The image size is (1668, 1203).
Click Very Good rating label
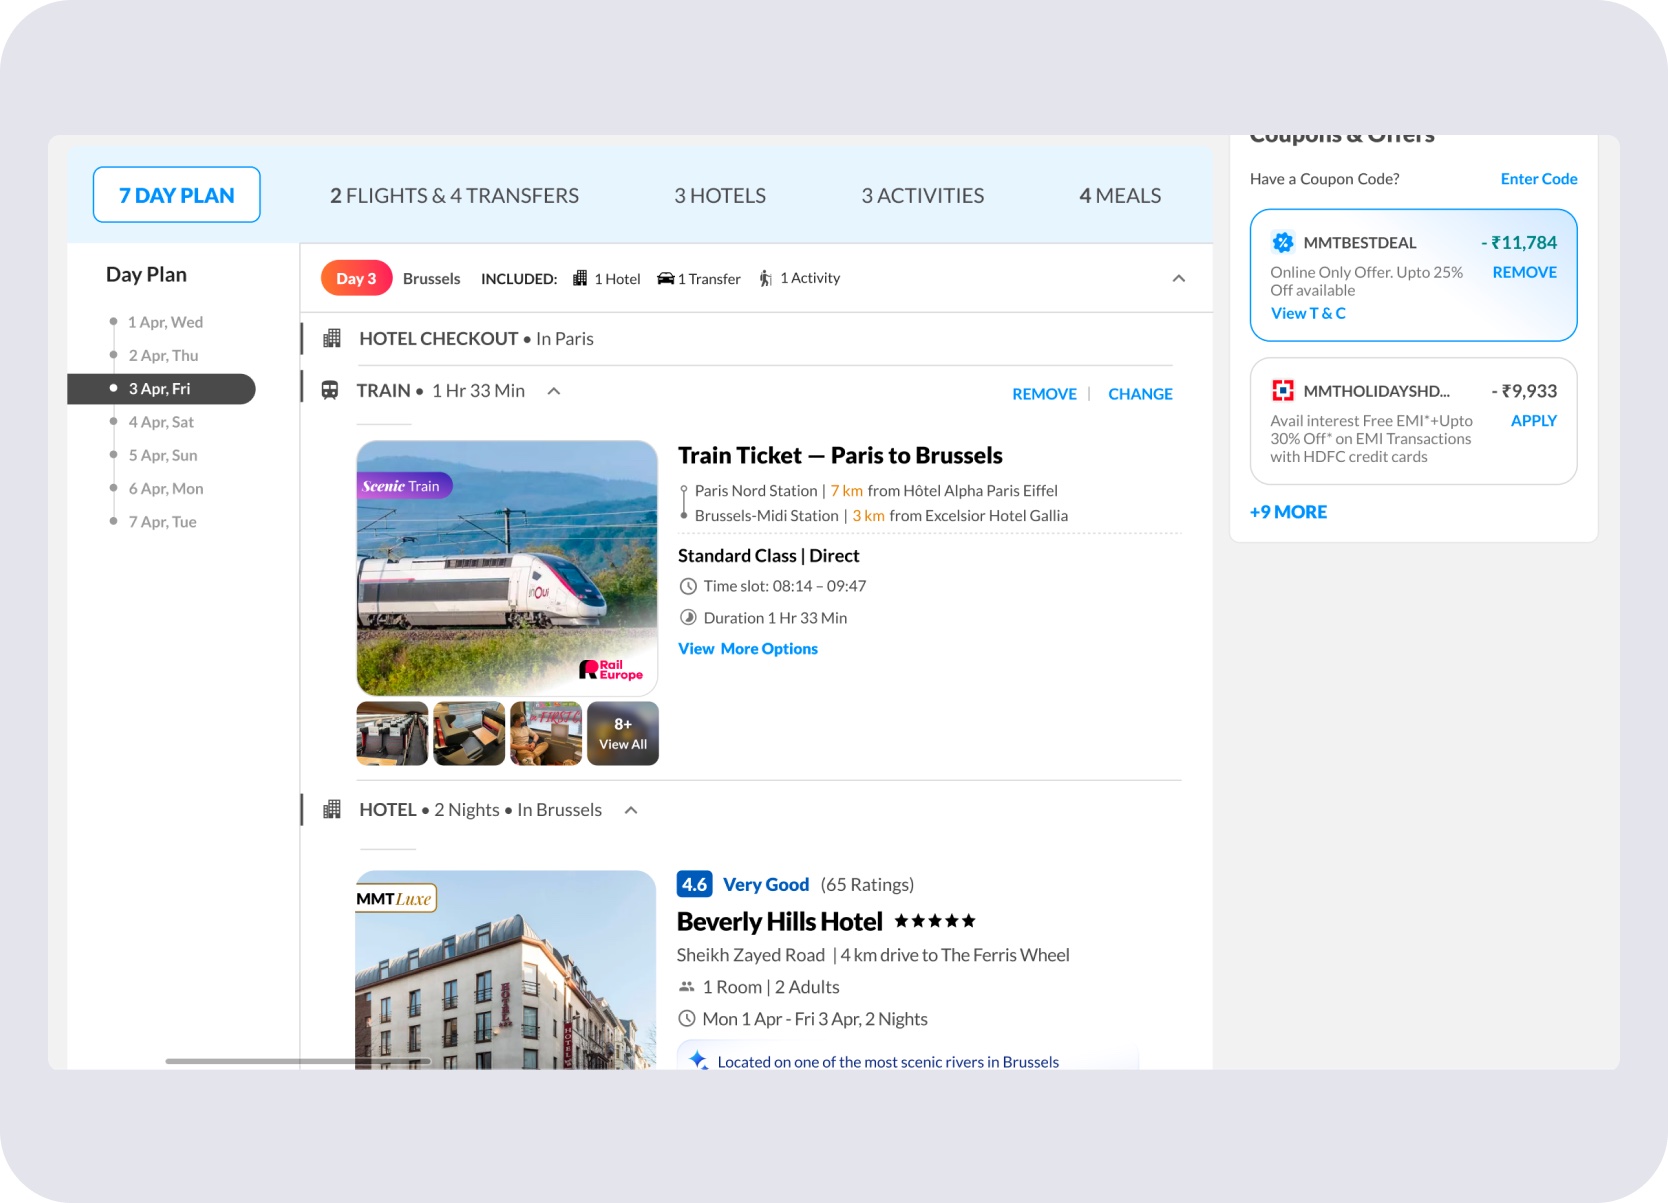click(x=766, y=885)
